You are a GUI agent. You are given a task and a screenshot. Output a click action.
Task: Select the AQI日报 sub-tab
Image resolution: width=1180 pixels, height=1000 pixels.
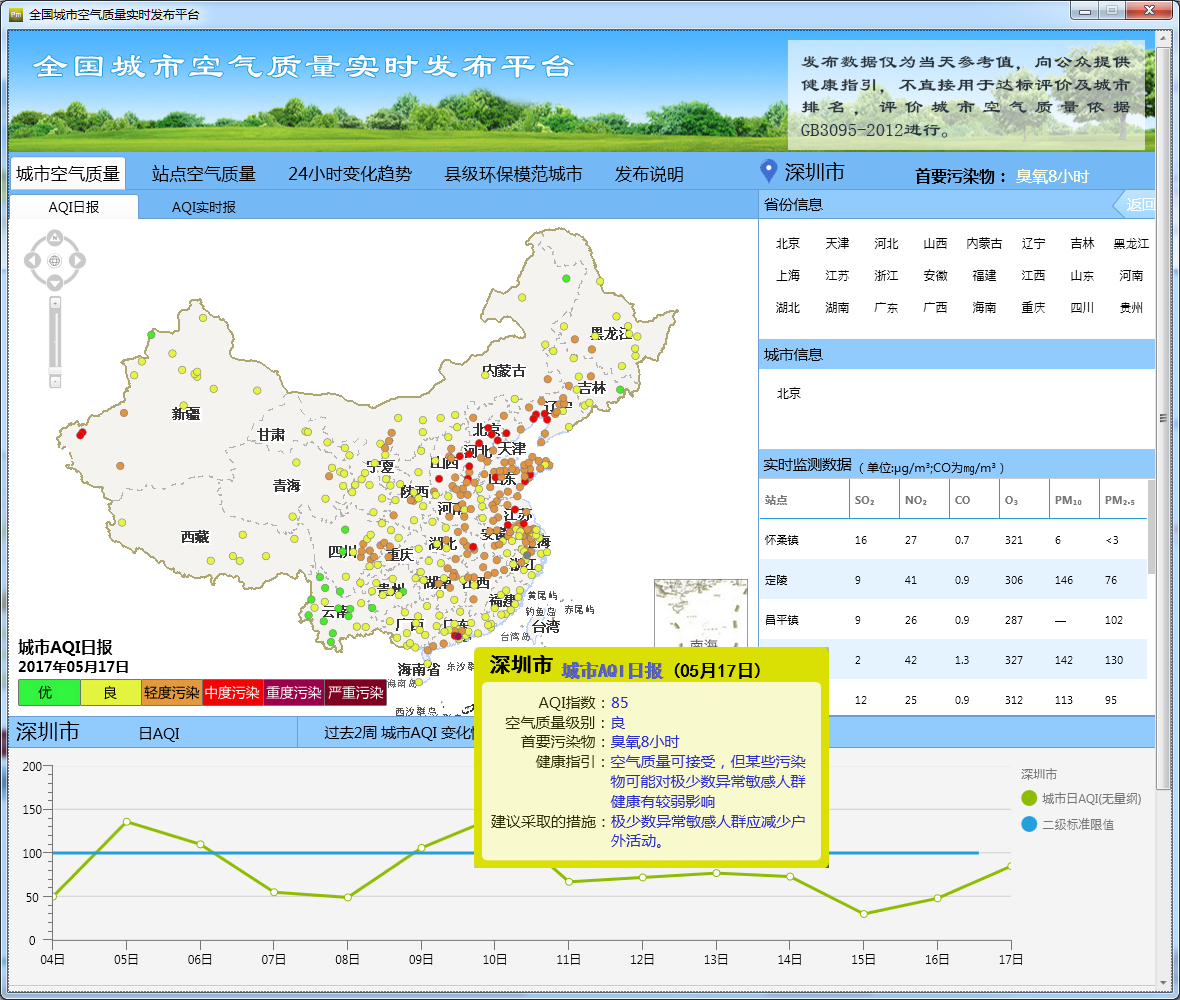74,207
